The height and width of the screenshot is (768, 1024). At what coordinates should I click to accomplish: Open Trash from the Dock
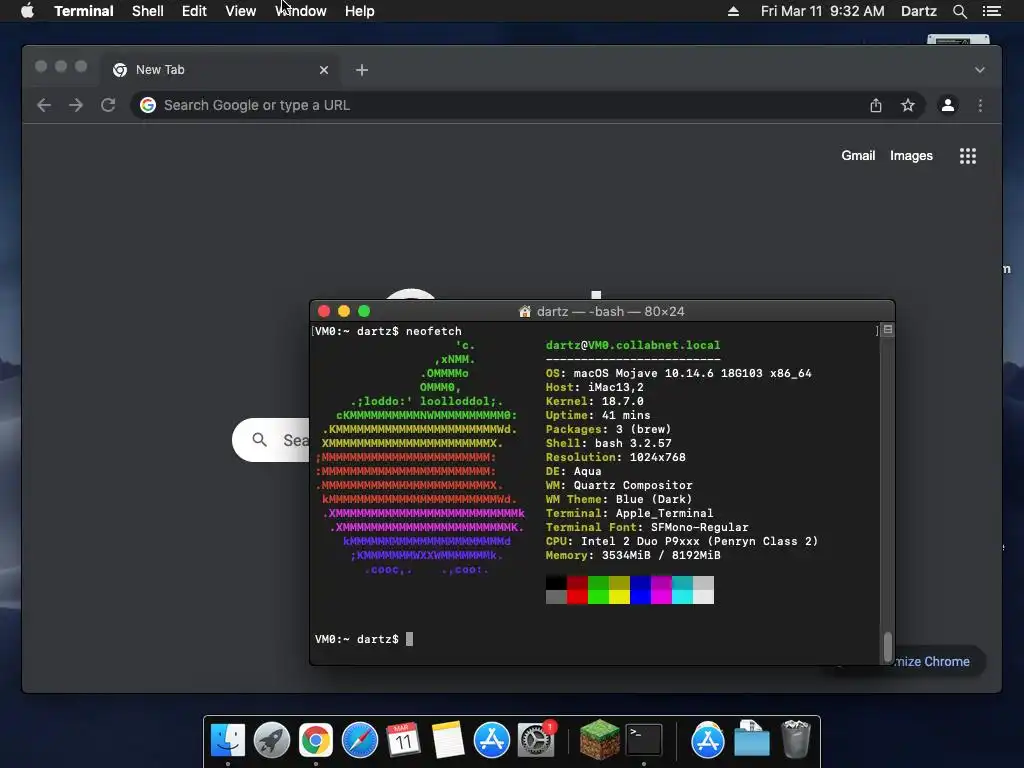pyautogui.click(x=795, y=739)
